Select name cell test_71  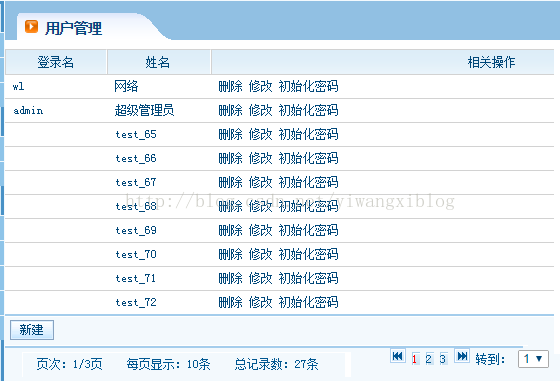click(x=136, y=278)
